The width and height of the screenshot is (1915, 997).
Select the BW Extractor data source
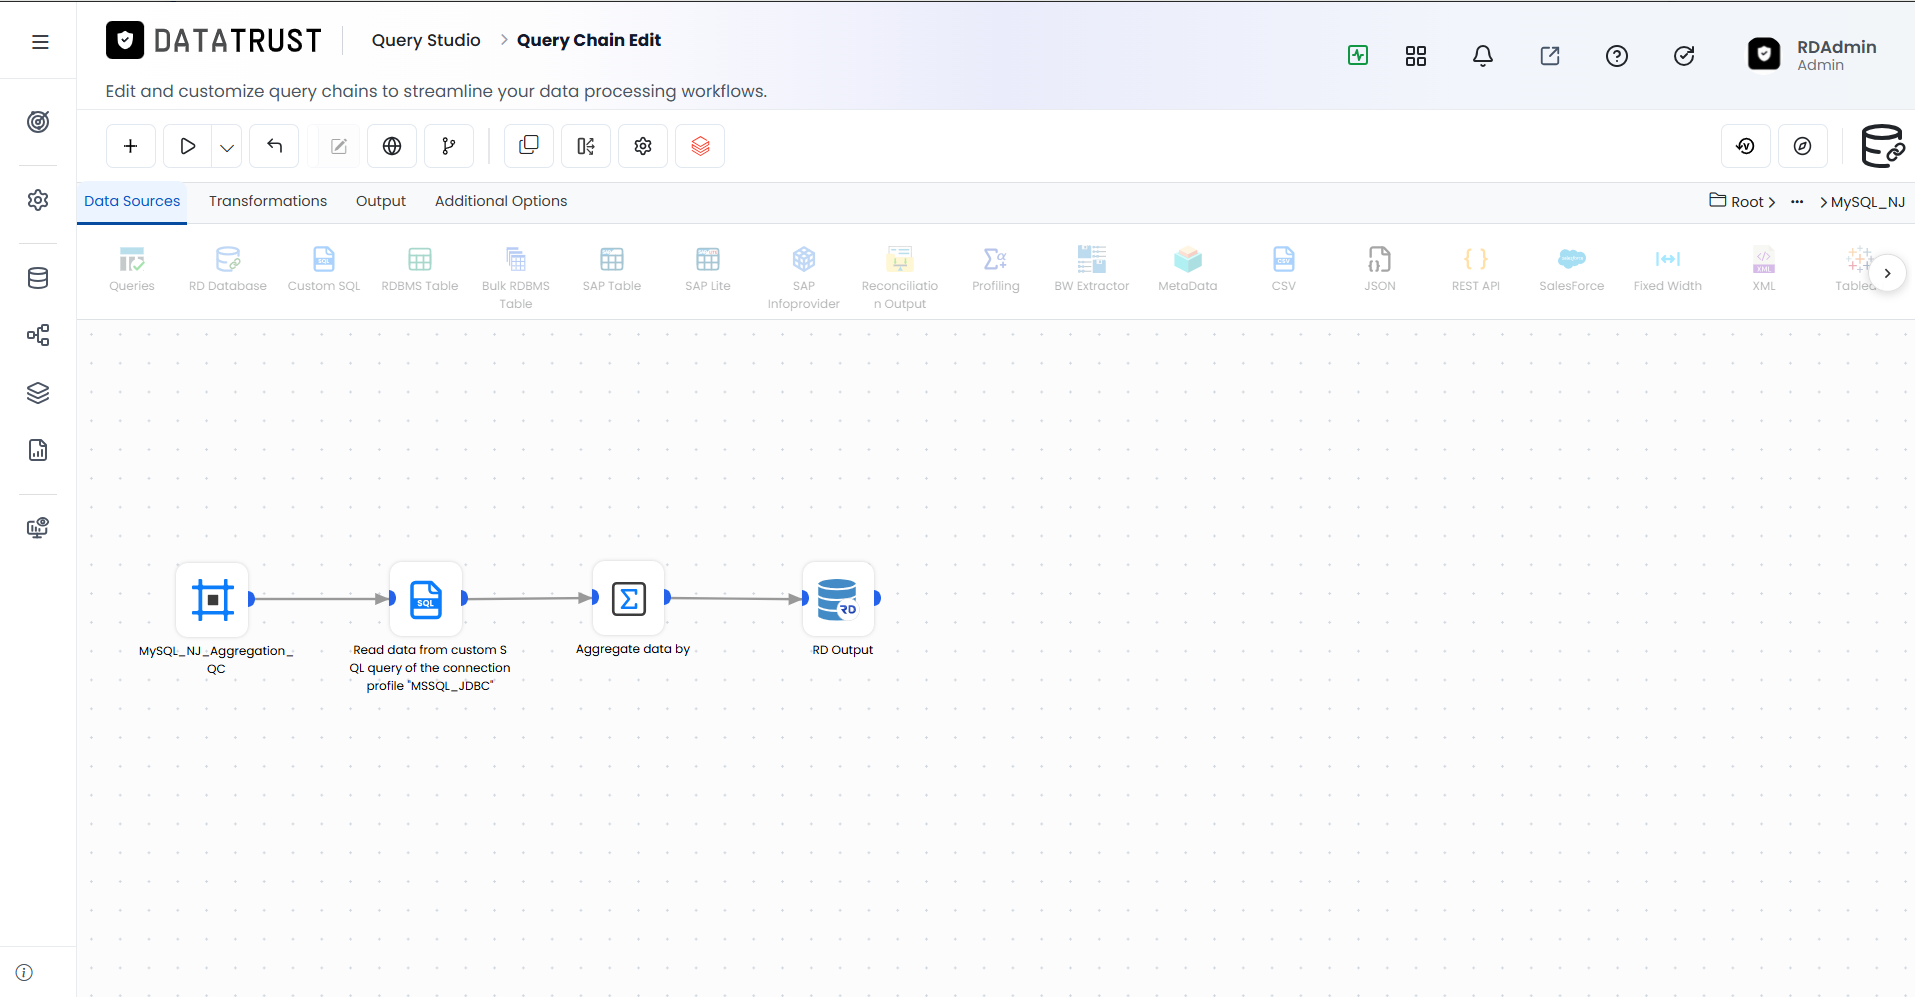1092,269
